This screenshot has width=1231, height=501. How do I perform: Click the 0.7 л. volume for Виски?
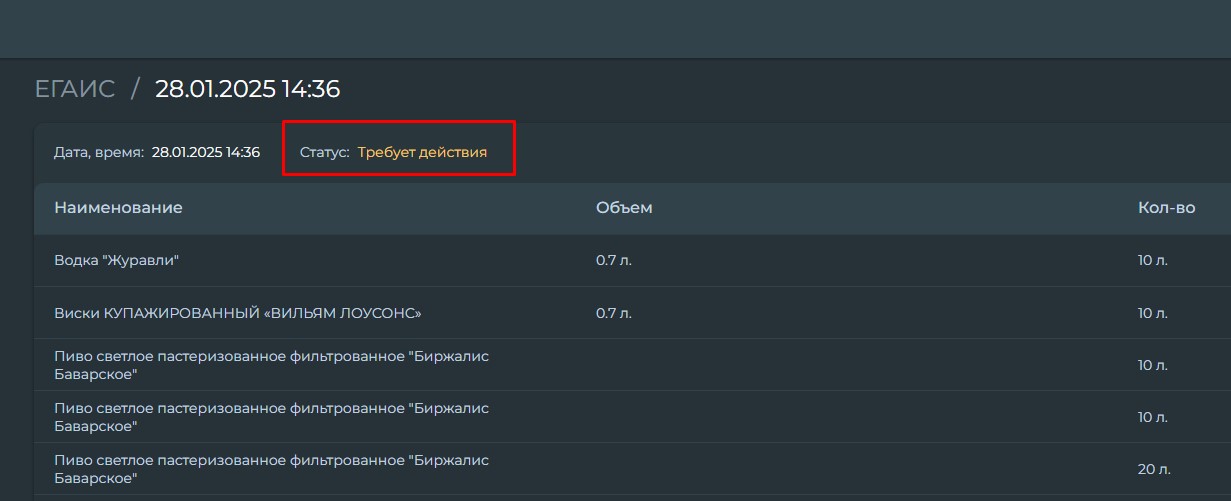614,313
